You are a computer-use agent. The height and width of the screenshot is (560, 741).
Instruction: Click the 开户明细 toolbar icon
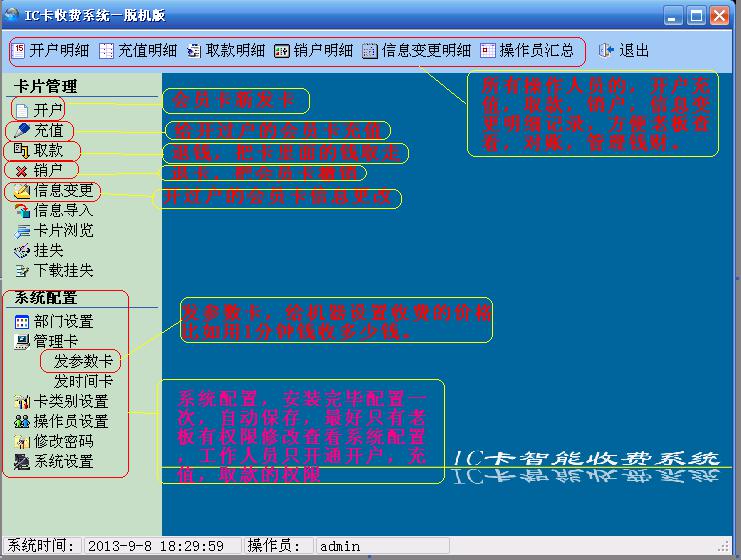(x=18, y=51)
